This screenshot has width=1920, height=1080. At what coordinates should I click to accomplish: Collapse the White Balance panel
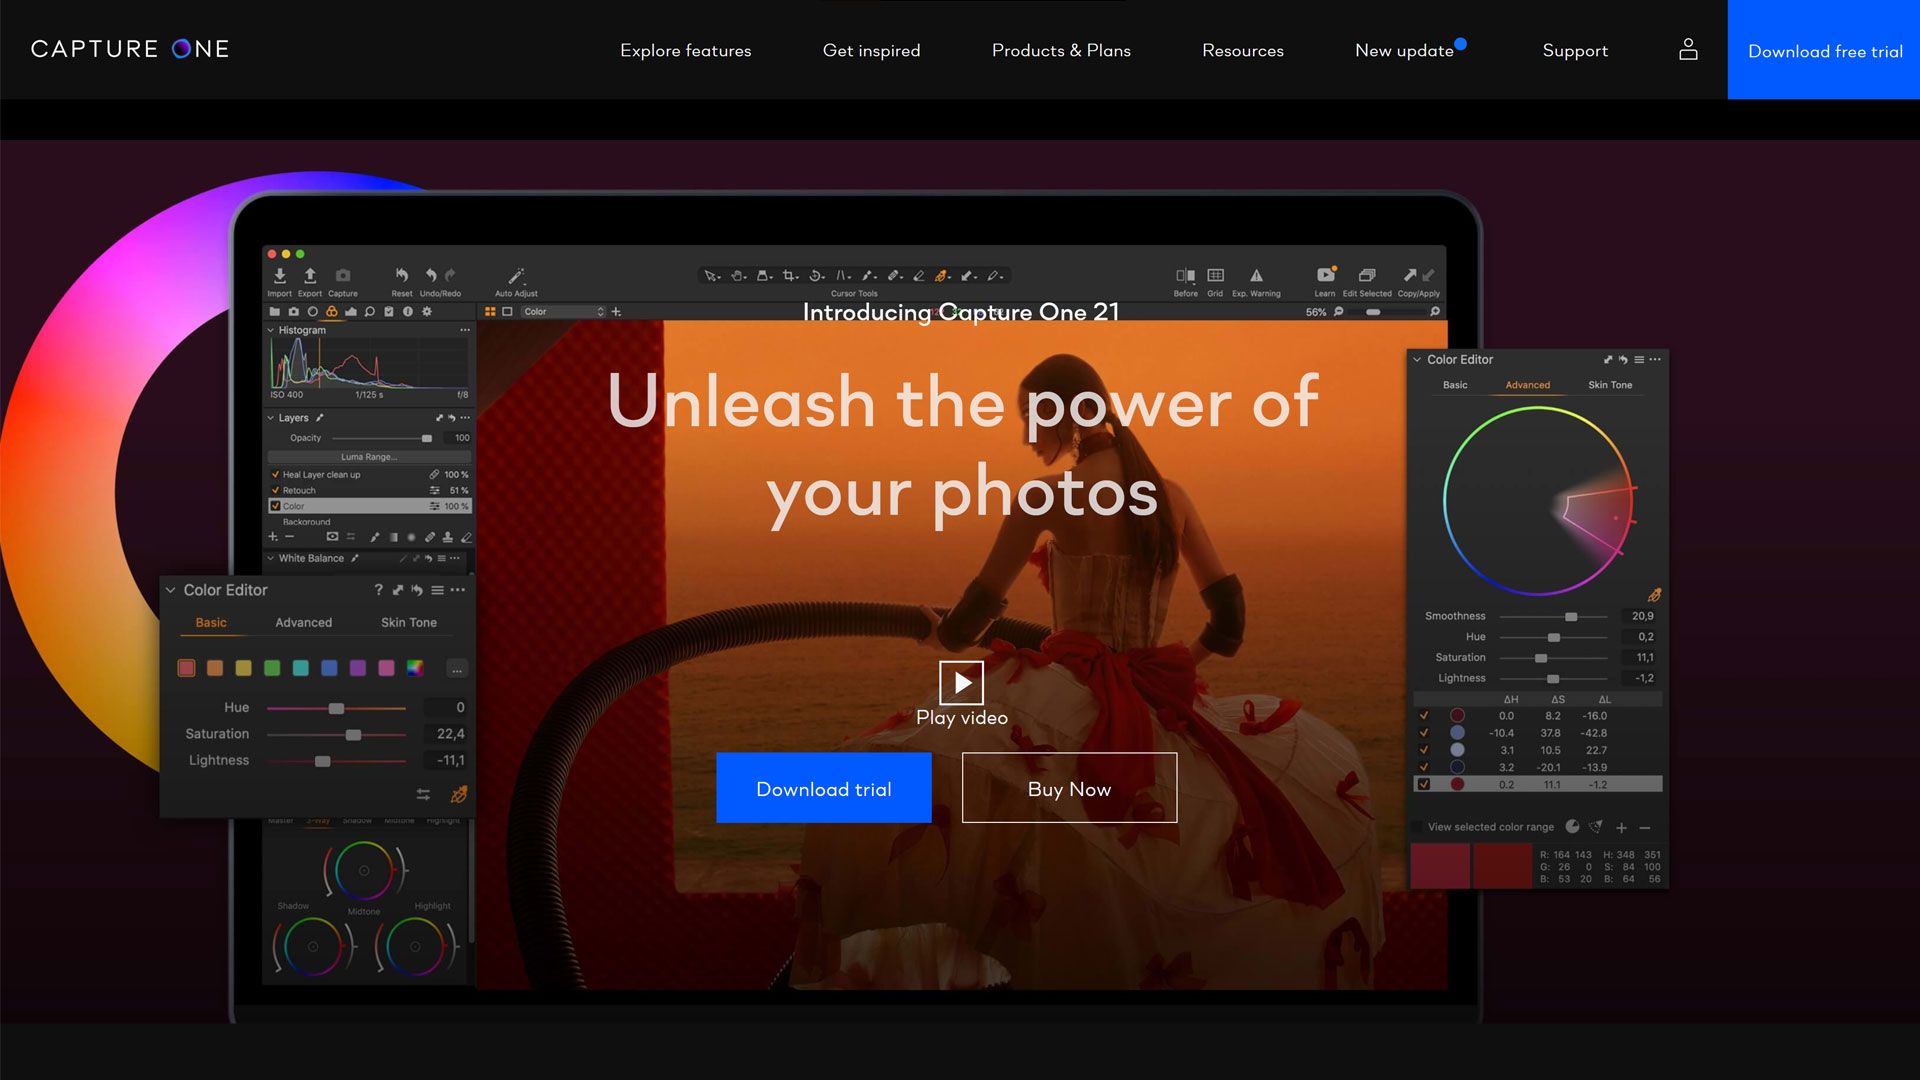click(270, 558)
